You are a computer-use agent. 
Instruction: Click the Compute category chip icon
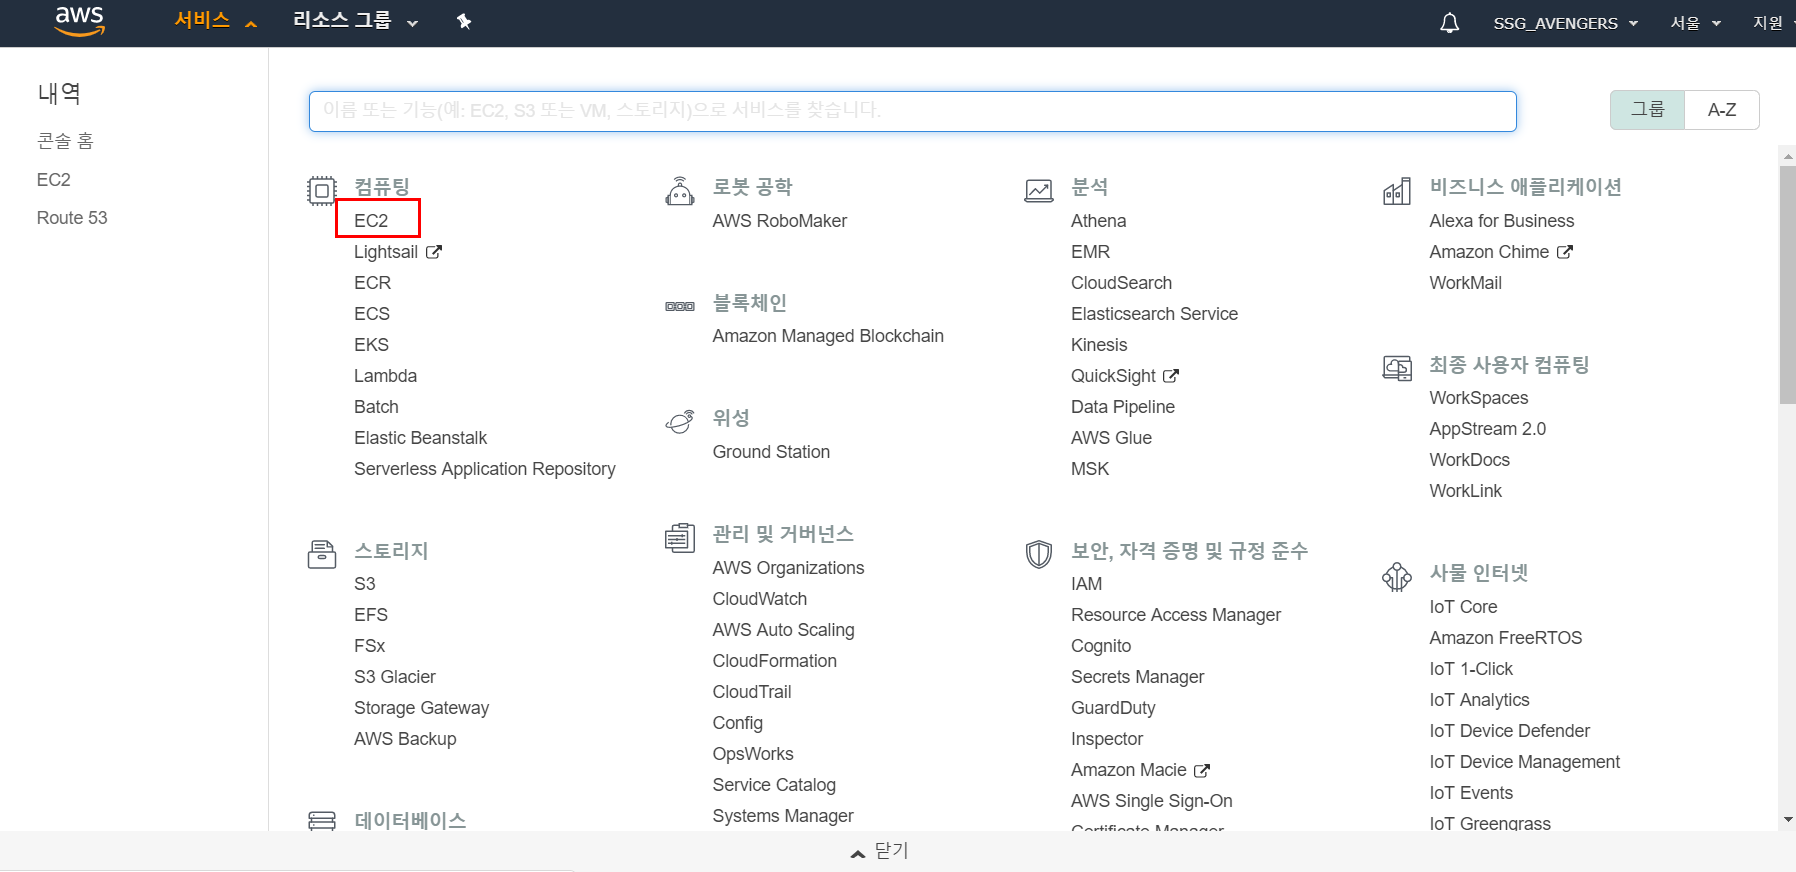[x=322, y=190]
